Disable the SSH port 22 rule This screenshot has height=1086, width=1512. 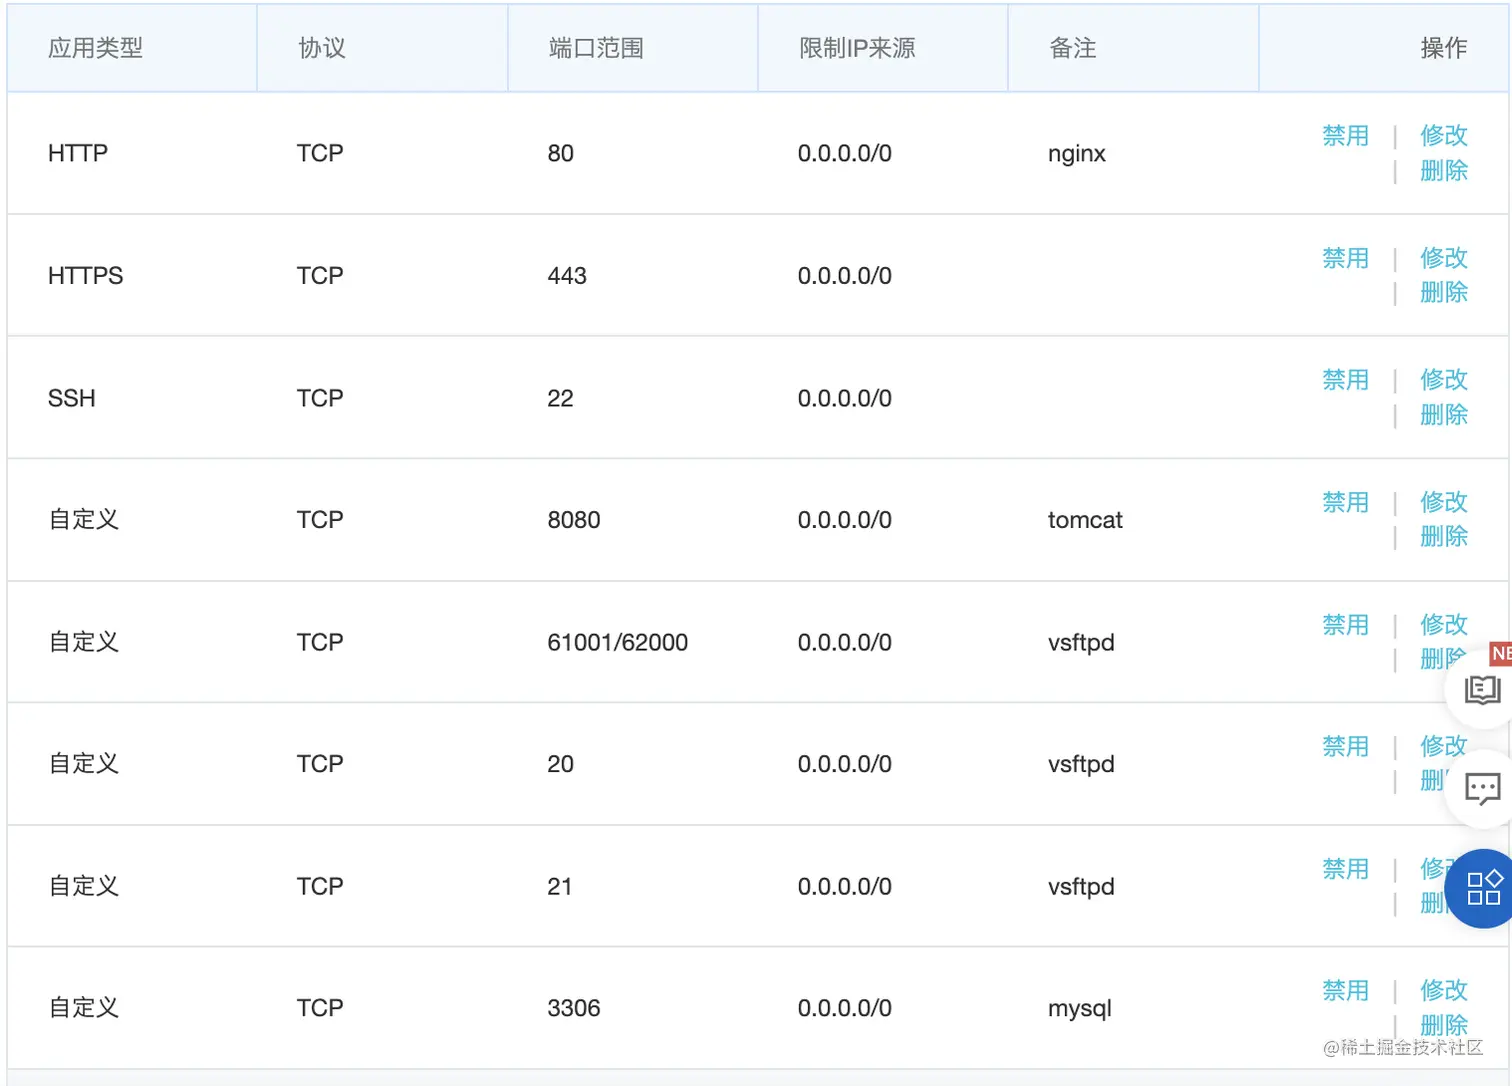[1345, 380]
